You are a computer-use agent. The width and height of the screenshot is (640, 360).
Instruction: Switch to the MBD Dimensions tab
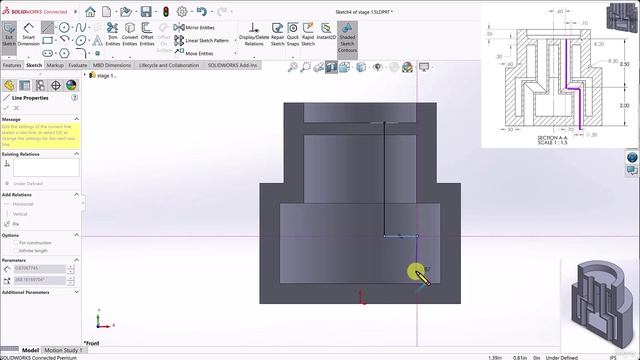112,65
